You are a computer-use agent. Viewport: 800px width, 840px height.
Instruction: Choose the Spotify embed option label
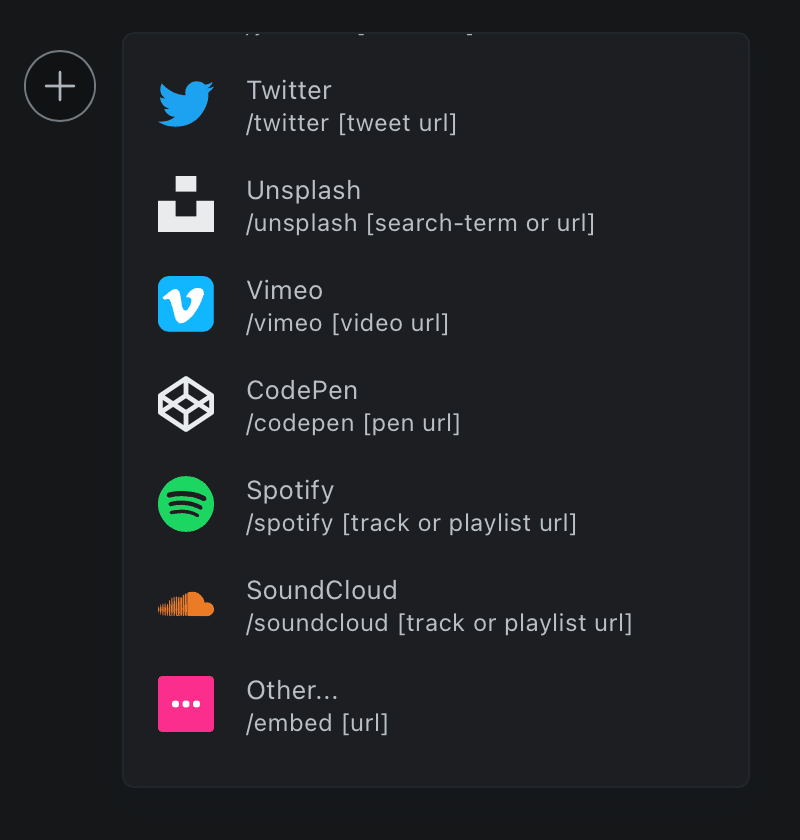[290, 491]
